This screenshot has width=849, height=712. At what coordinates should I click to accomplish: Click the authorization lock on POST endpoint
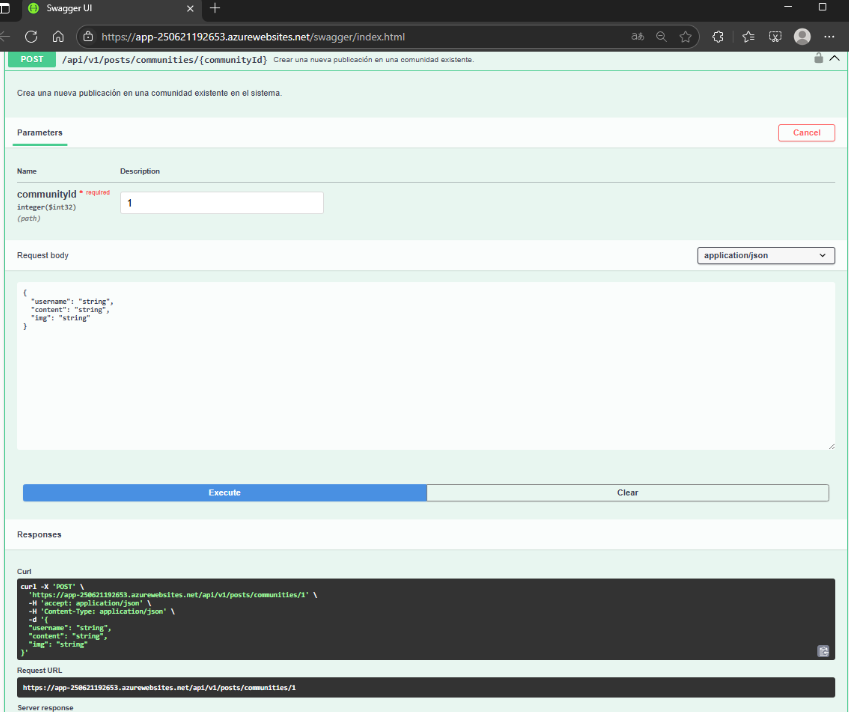(x=818, y=58)
